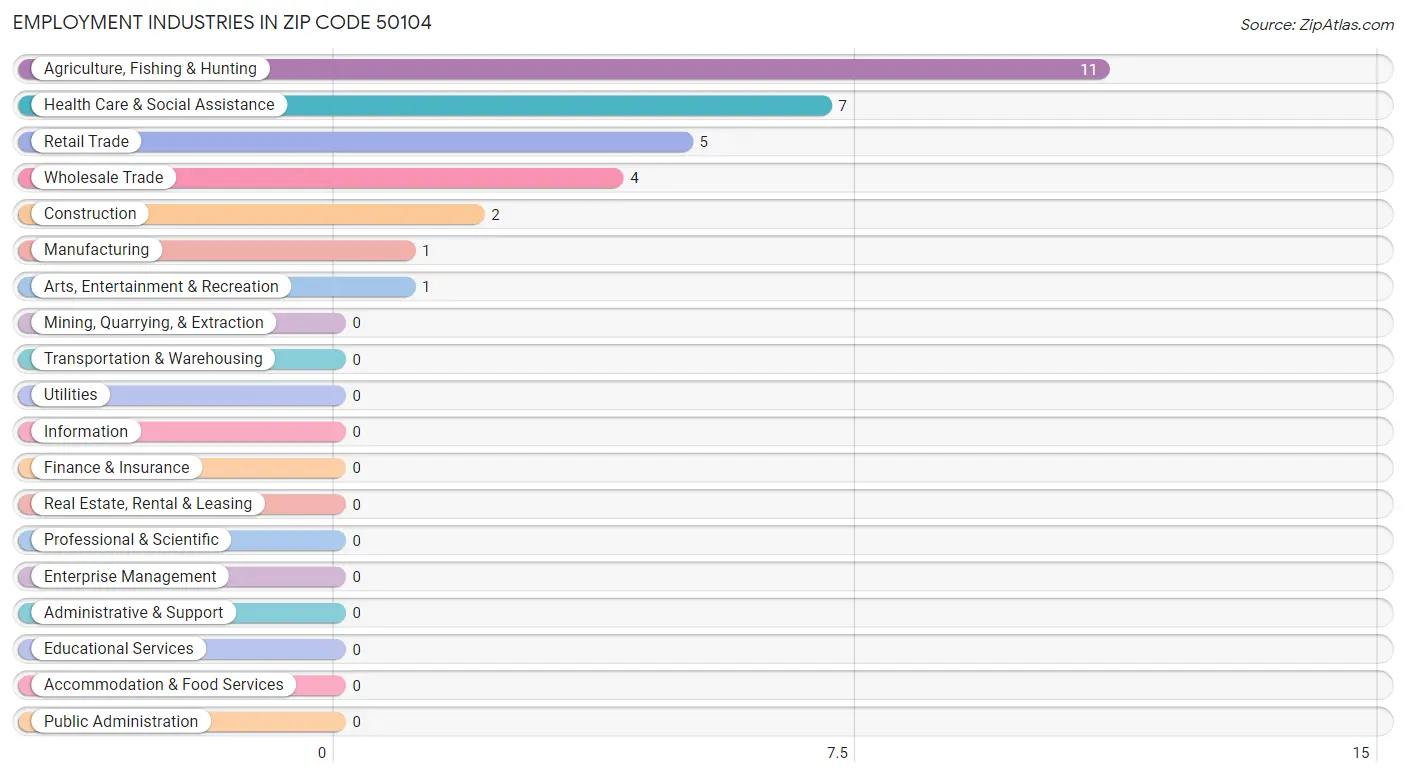Viewport: 1406px width, 776px height.
Task: Click the Enterprise Management label
Action: [130, 577]
